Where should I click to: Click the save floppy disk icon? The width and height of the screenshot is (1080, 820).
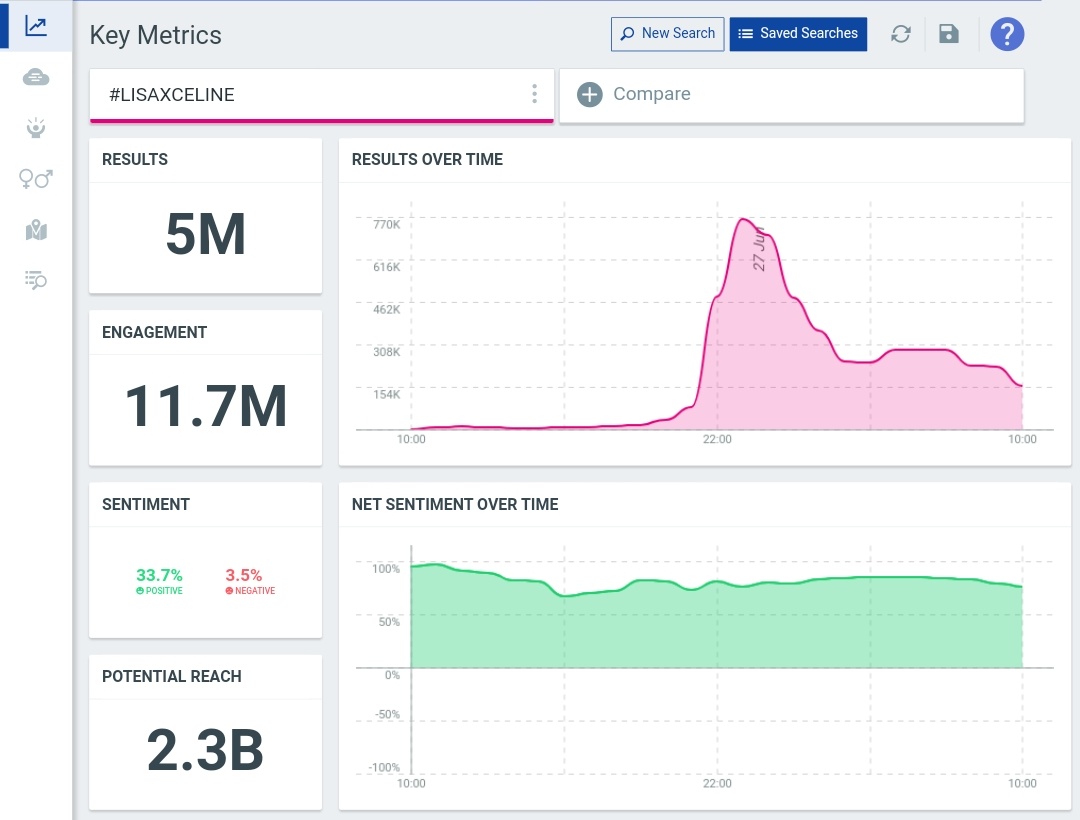point(948,34)
